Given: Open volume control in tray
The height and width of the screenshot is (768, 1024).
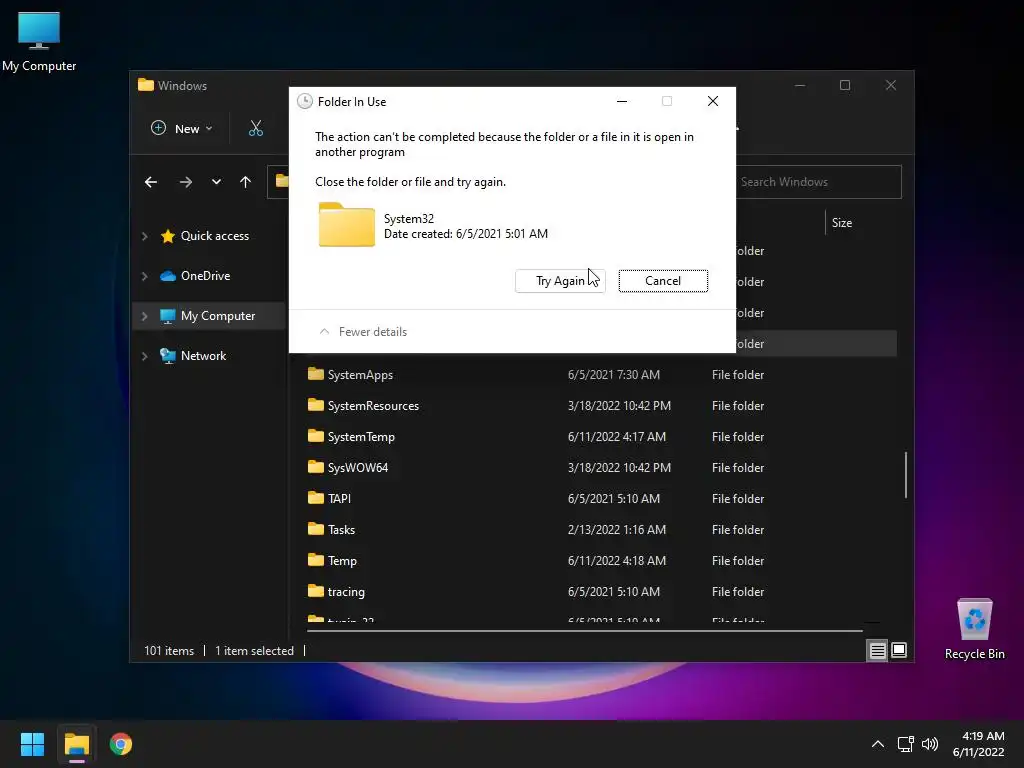Looking at the screenshot, I should [929, 744].
